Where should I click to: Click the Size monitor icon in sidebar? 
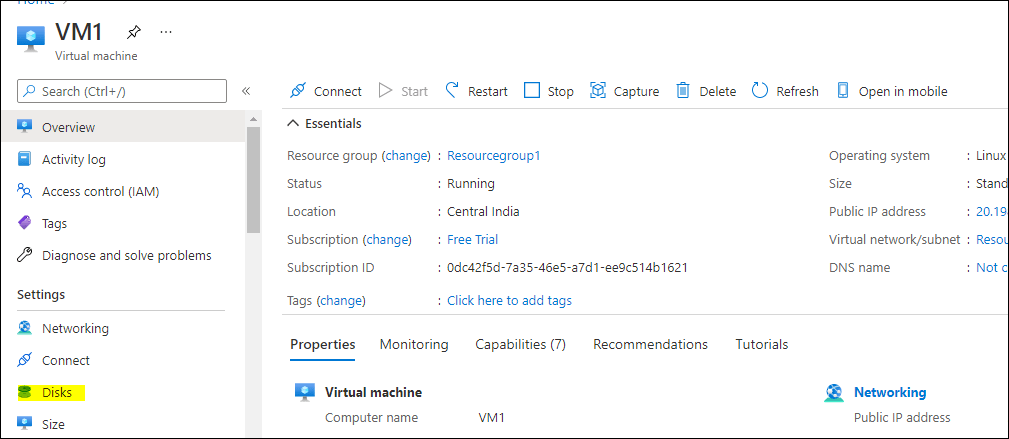24,424
